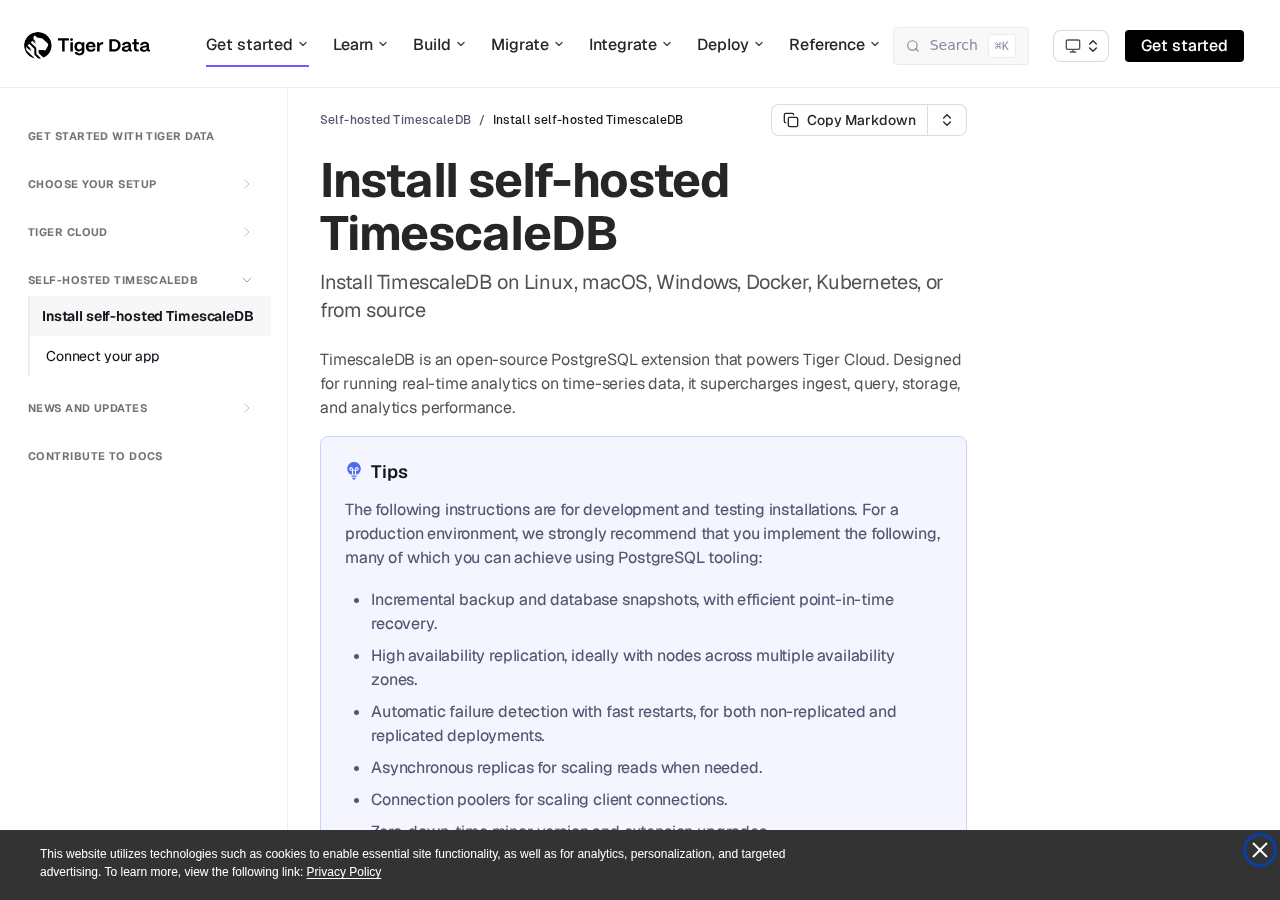The width and height of the screenshot is (1280, 900).
Task: Click the Tips callout heading
Action: pyautogui.click(x=389, y=472)
